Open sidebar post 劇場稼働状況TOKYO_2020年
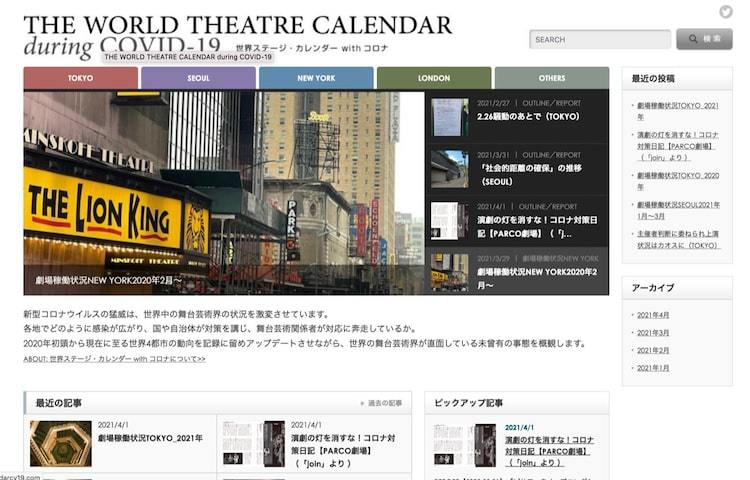 click(678, 181)
